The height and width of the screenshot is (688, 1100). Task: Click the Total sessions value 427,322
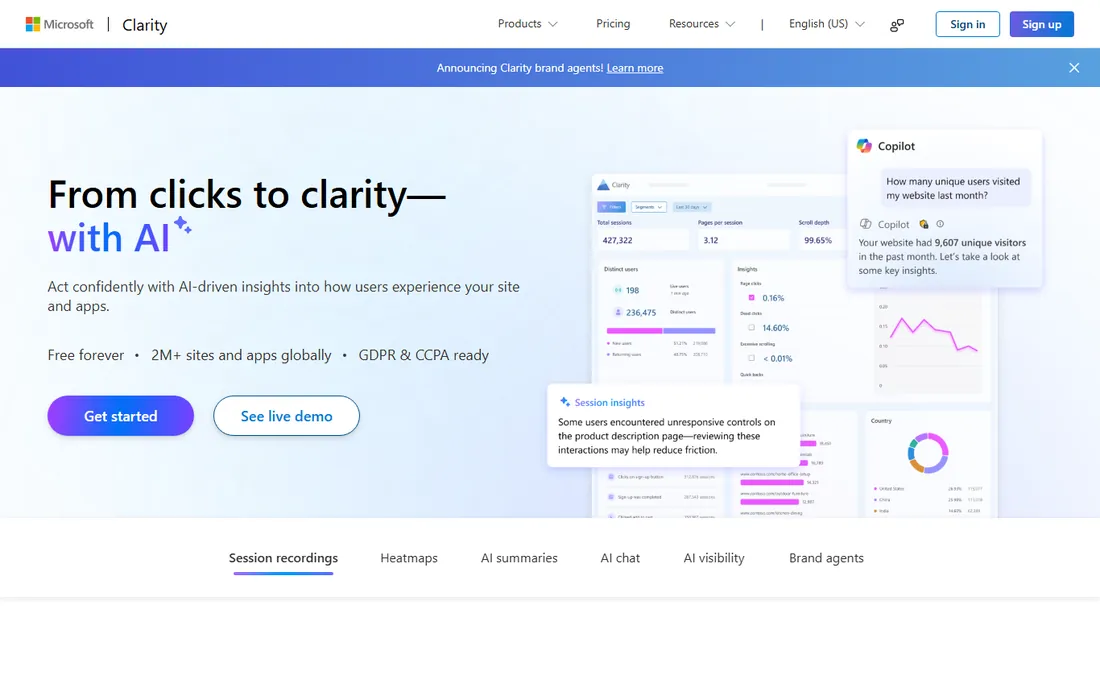point(617,240)
